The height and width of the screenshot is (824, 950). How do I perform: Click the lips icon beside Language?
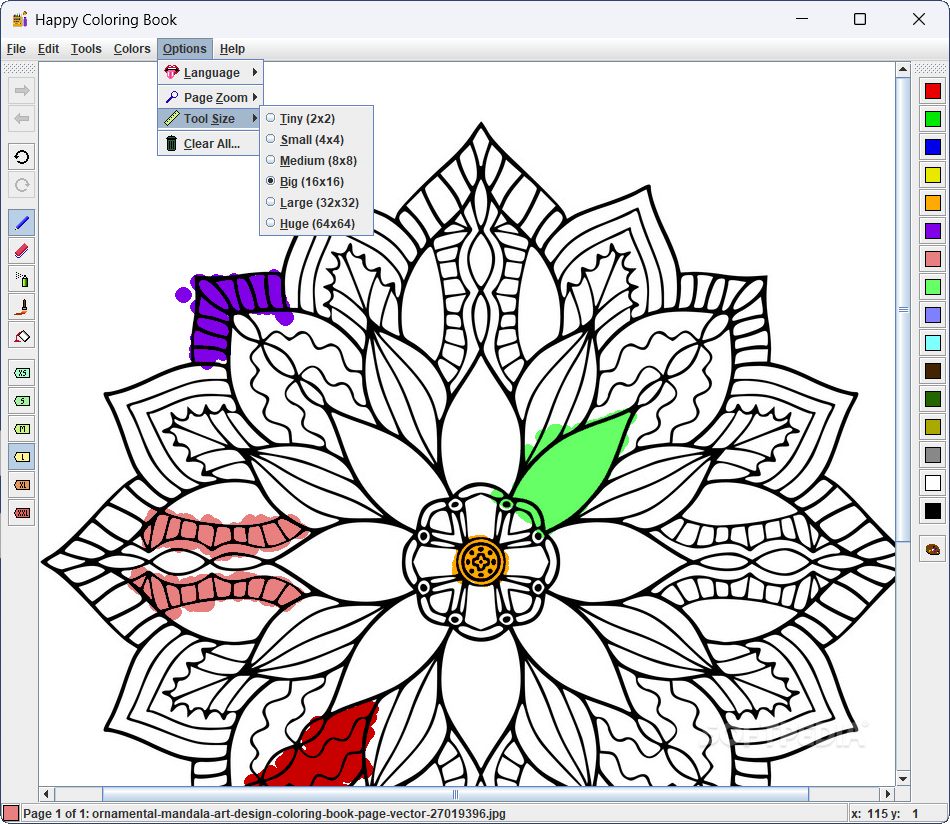[x=171, y=72]
